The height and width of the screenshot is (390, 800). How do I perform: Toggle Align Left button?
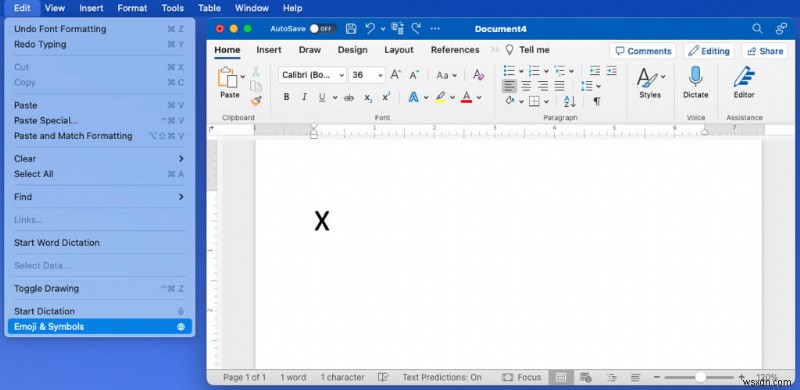point(509,86)
